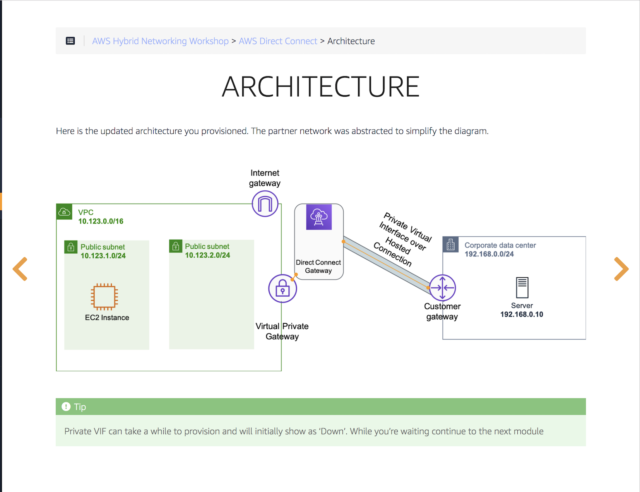Click the Virtual Private Gateway lock icon
This screenshot has width=640, height=492.
[x=283, y=291]
